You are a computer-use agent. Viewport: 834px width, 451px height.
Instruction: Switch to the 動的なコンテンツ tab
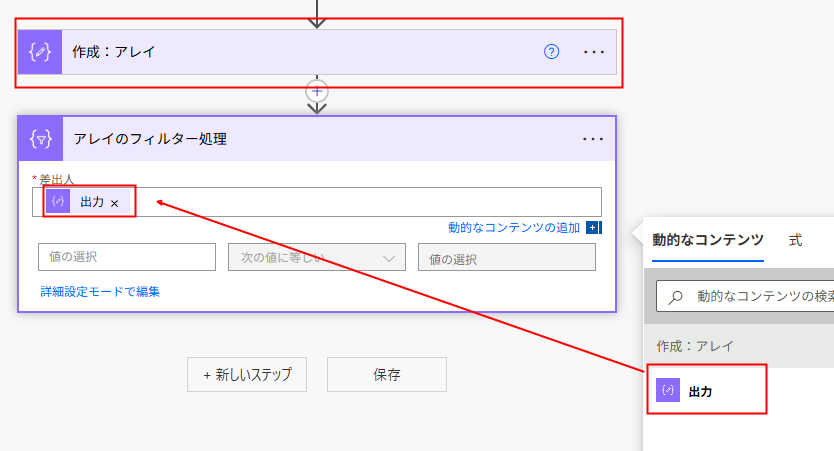tap(708, 240)
